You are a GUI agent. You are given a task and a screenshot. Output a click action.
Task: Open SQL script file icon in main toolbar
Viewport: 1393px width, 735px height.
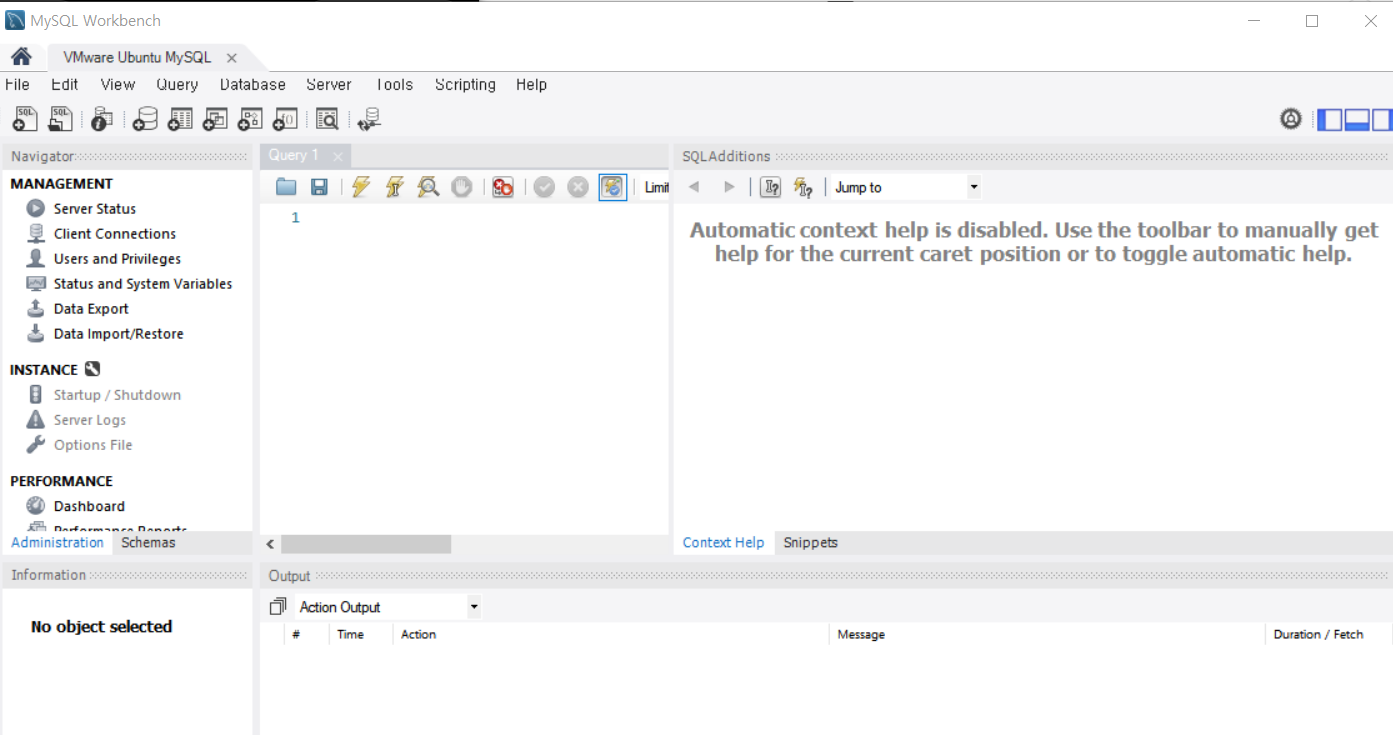[x=60, y=119]
